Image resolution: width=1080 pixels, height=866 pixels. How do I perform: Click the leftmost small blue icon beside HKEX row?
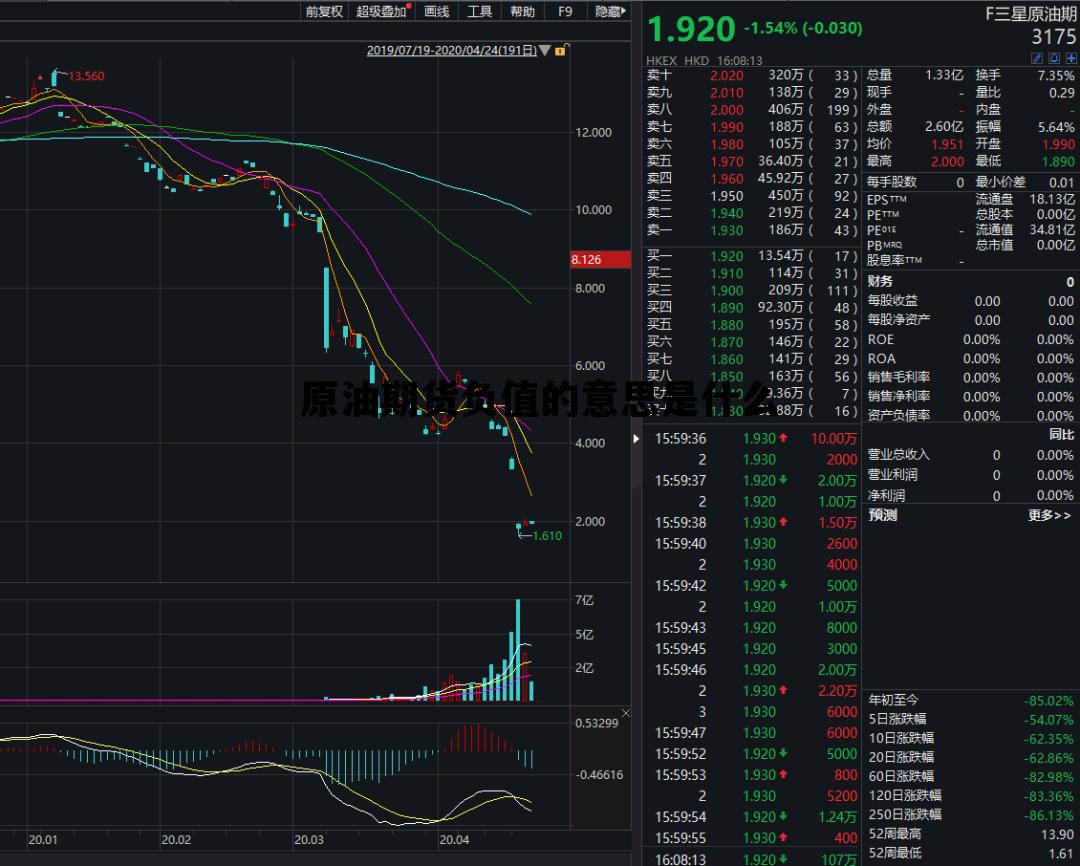tap(1037, 59)
